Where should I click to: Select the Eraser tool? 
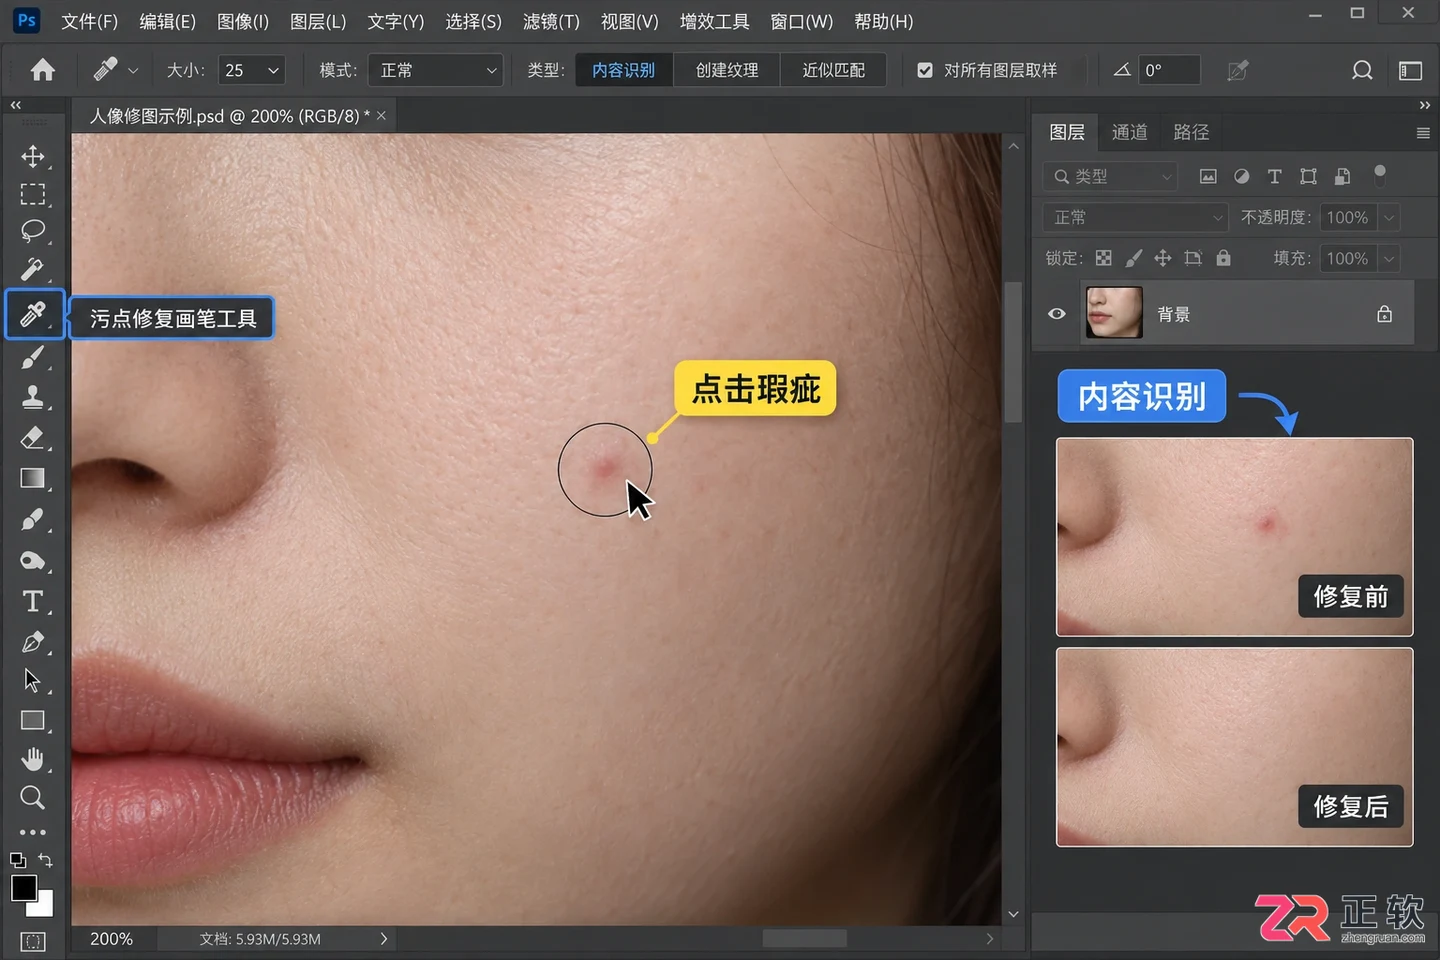pyautogui.click(x=33, y=438)
